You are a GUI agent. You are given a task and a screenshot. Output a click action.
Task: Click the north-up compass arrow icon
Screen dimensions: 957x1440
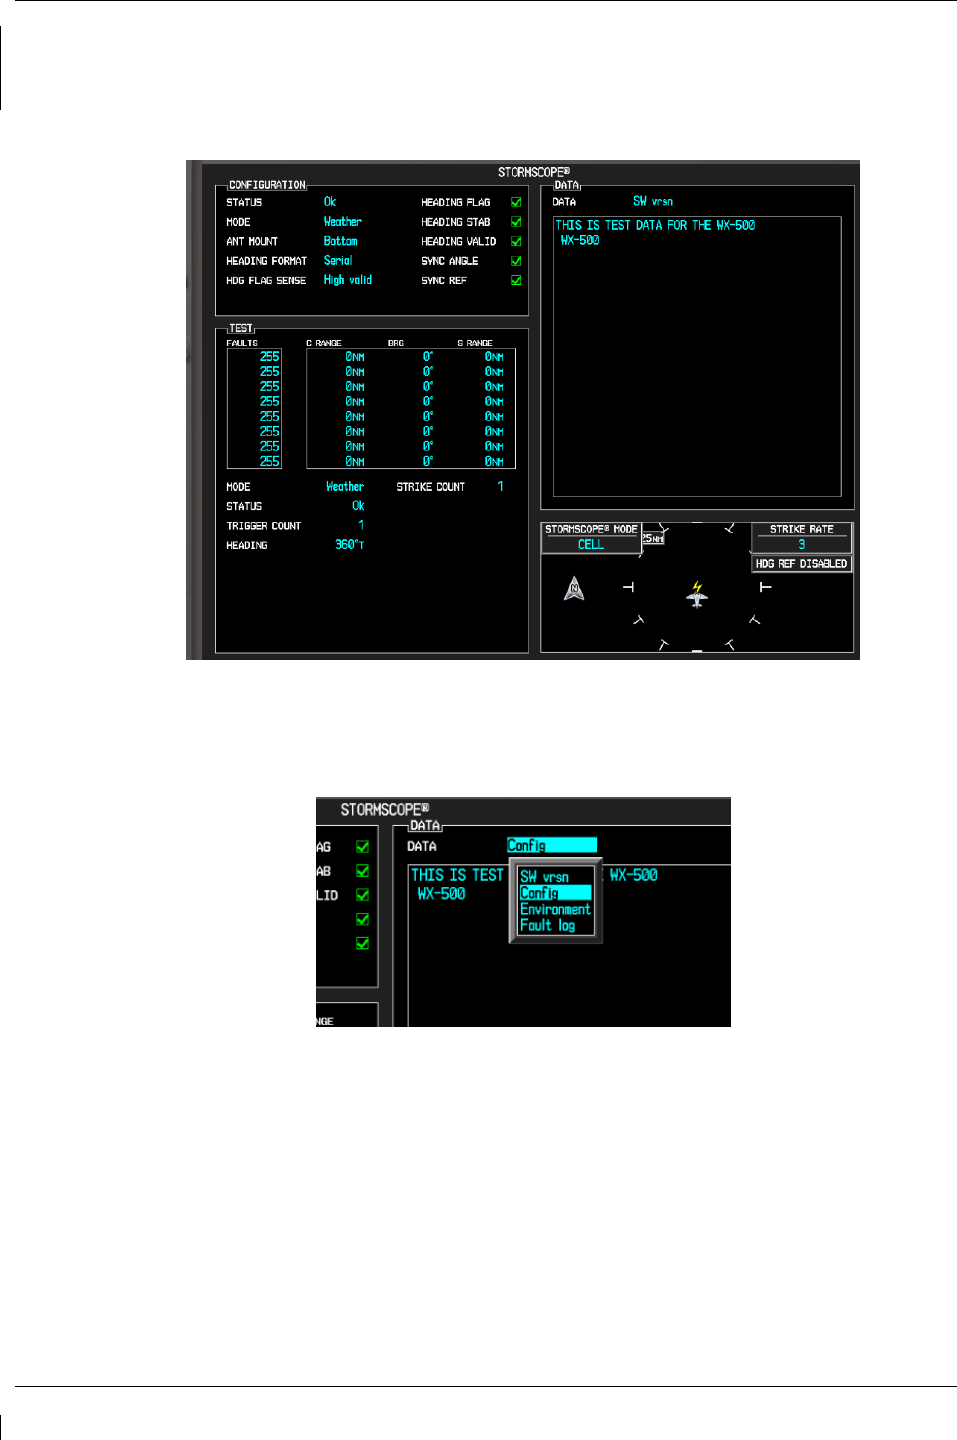[574, 588]
